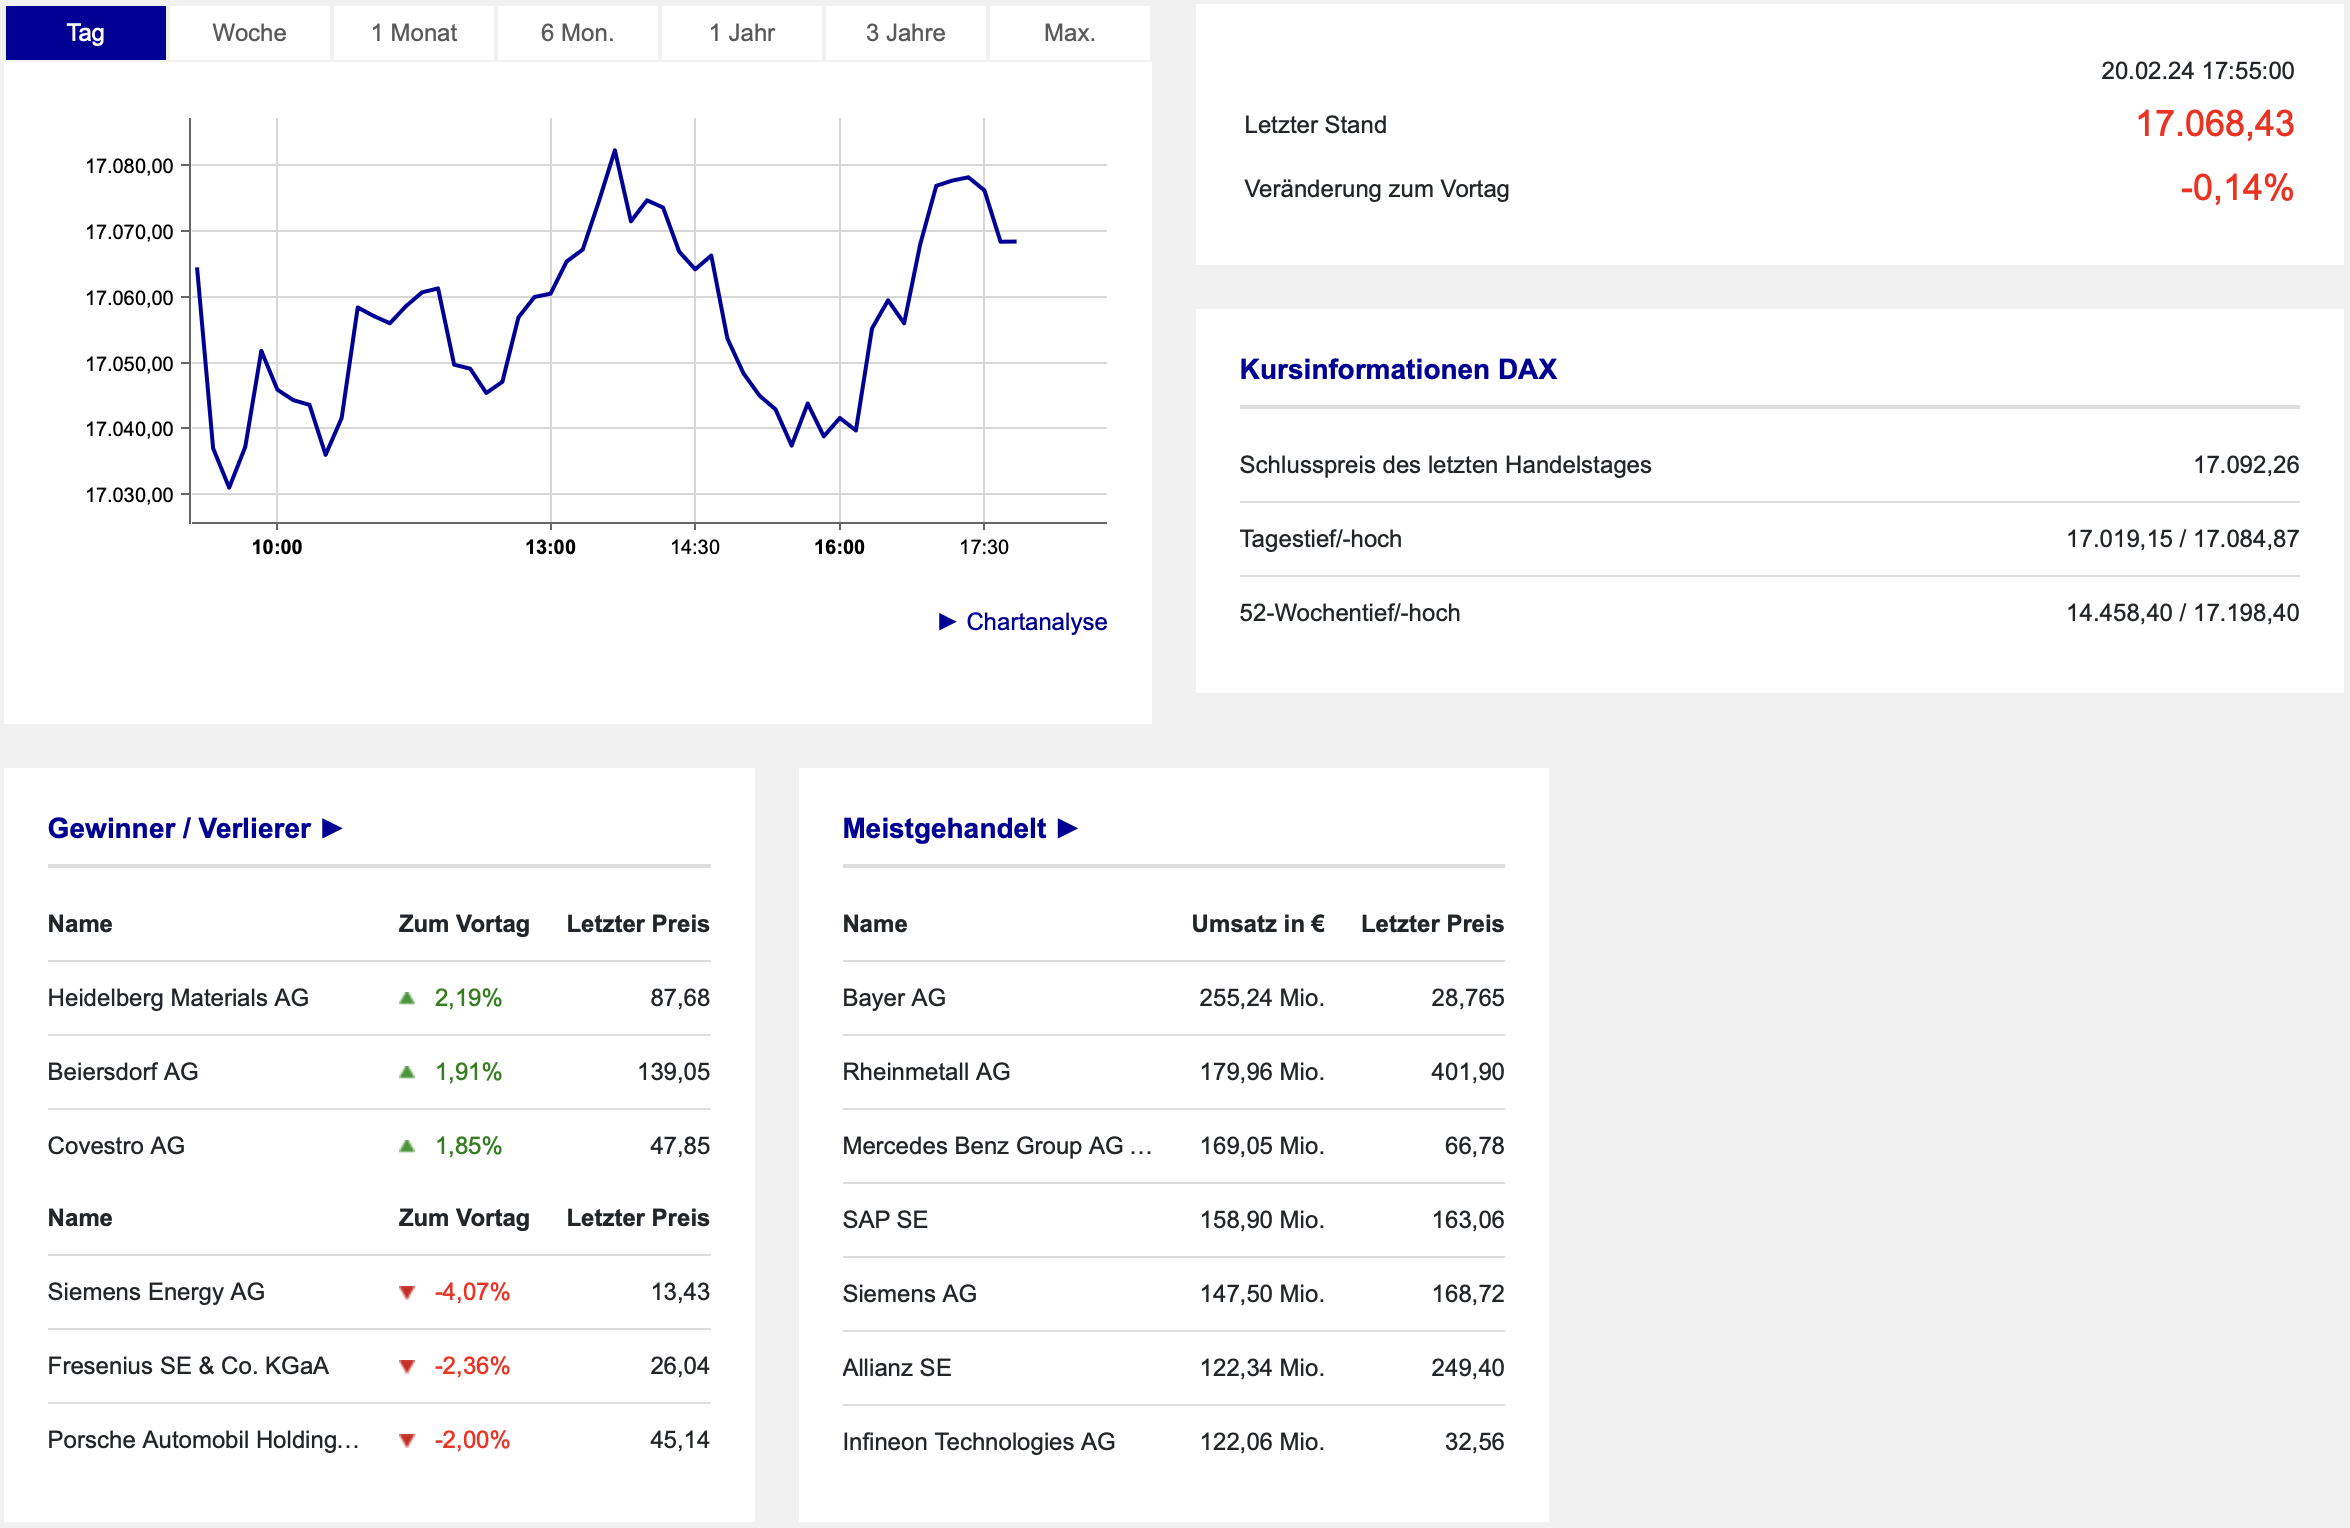Open the Chartanalyse link
2350x1528 pixels.
click(1036, 622)
